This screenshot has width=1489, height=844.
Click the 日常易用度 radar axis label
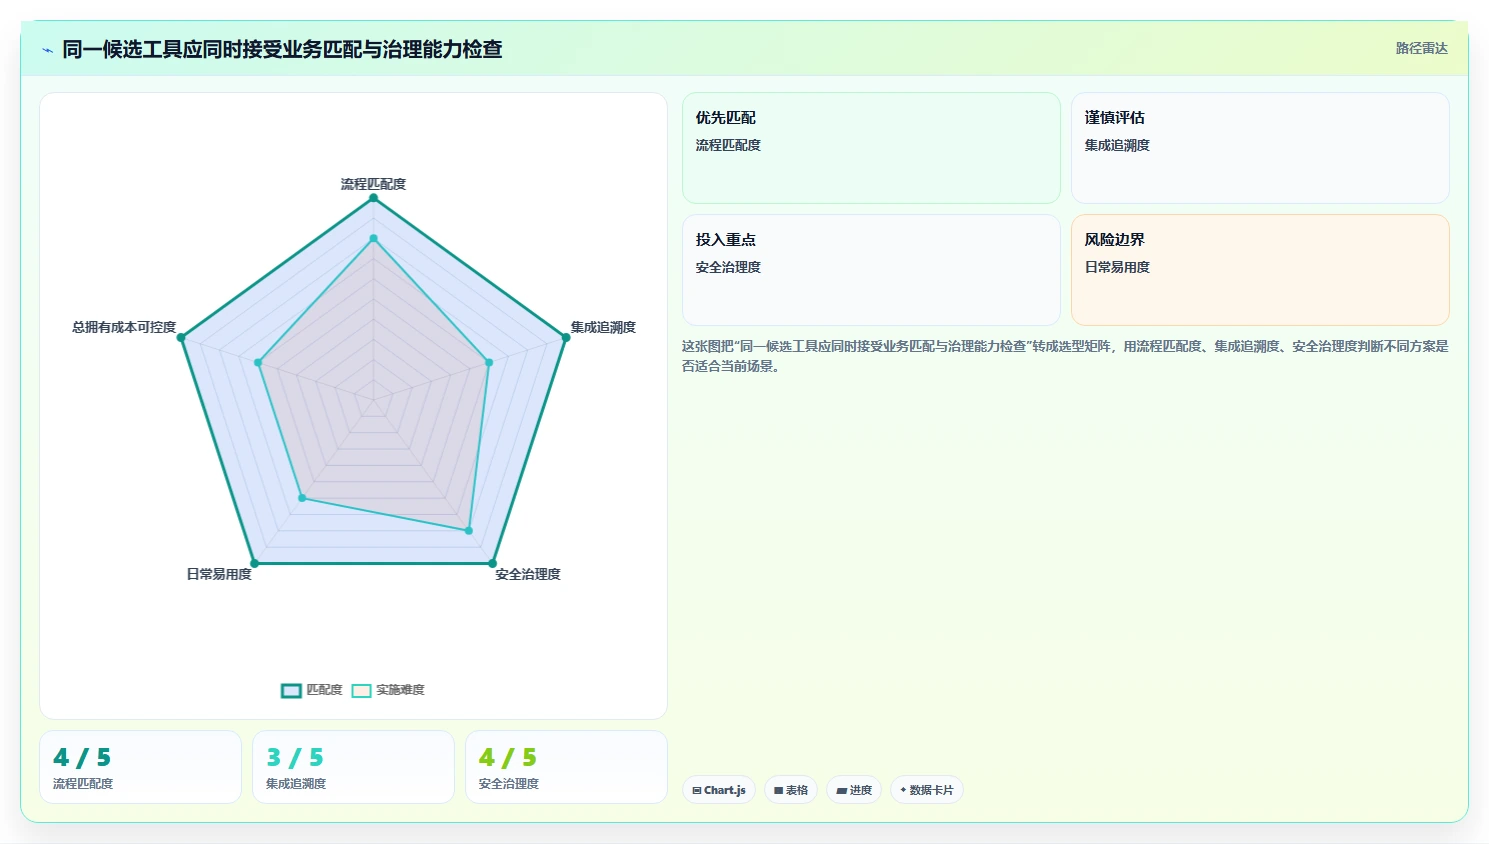(219, 574)
